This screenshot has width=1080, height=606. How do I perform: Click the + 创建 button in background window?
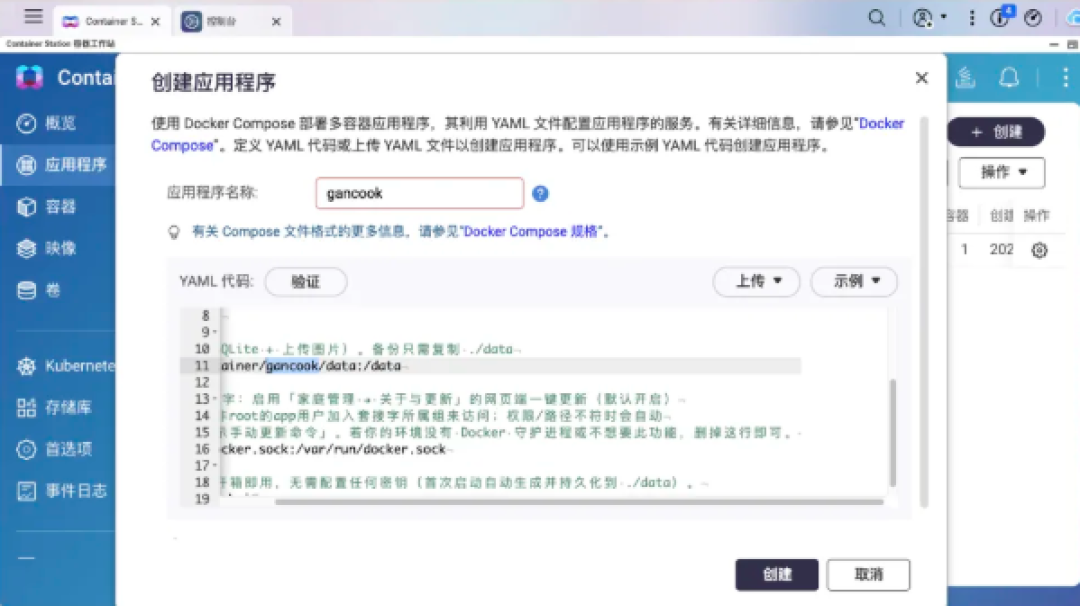pos(996,132)
